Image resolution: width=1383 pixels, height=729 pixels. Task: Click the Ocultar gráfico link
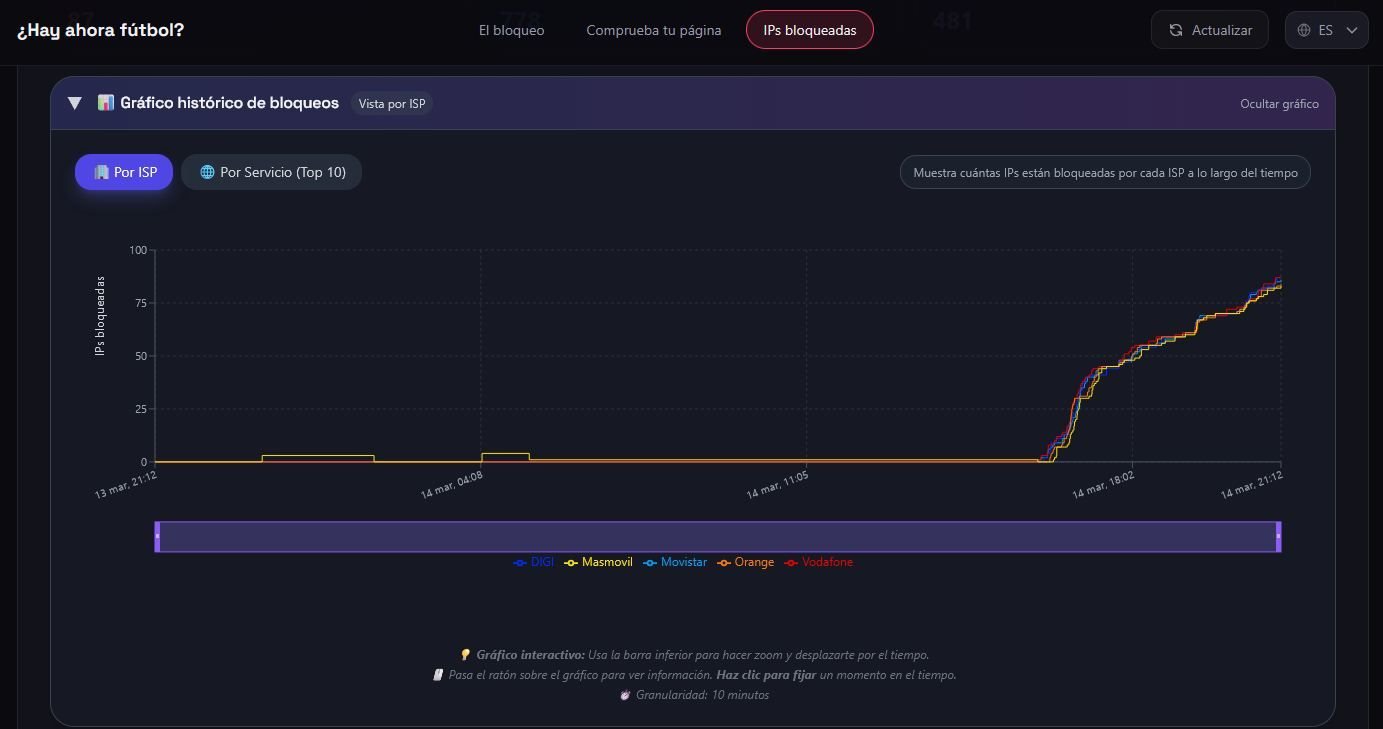pyautogui.click(x=1279, y=104)
